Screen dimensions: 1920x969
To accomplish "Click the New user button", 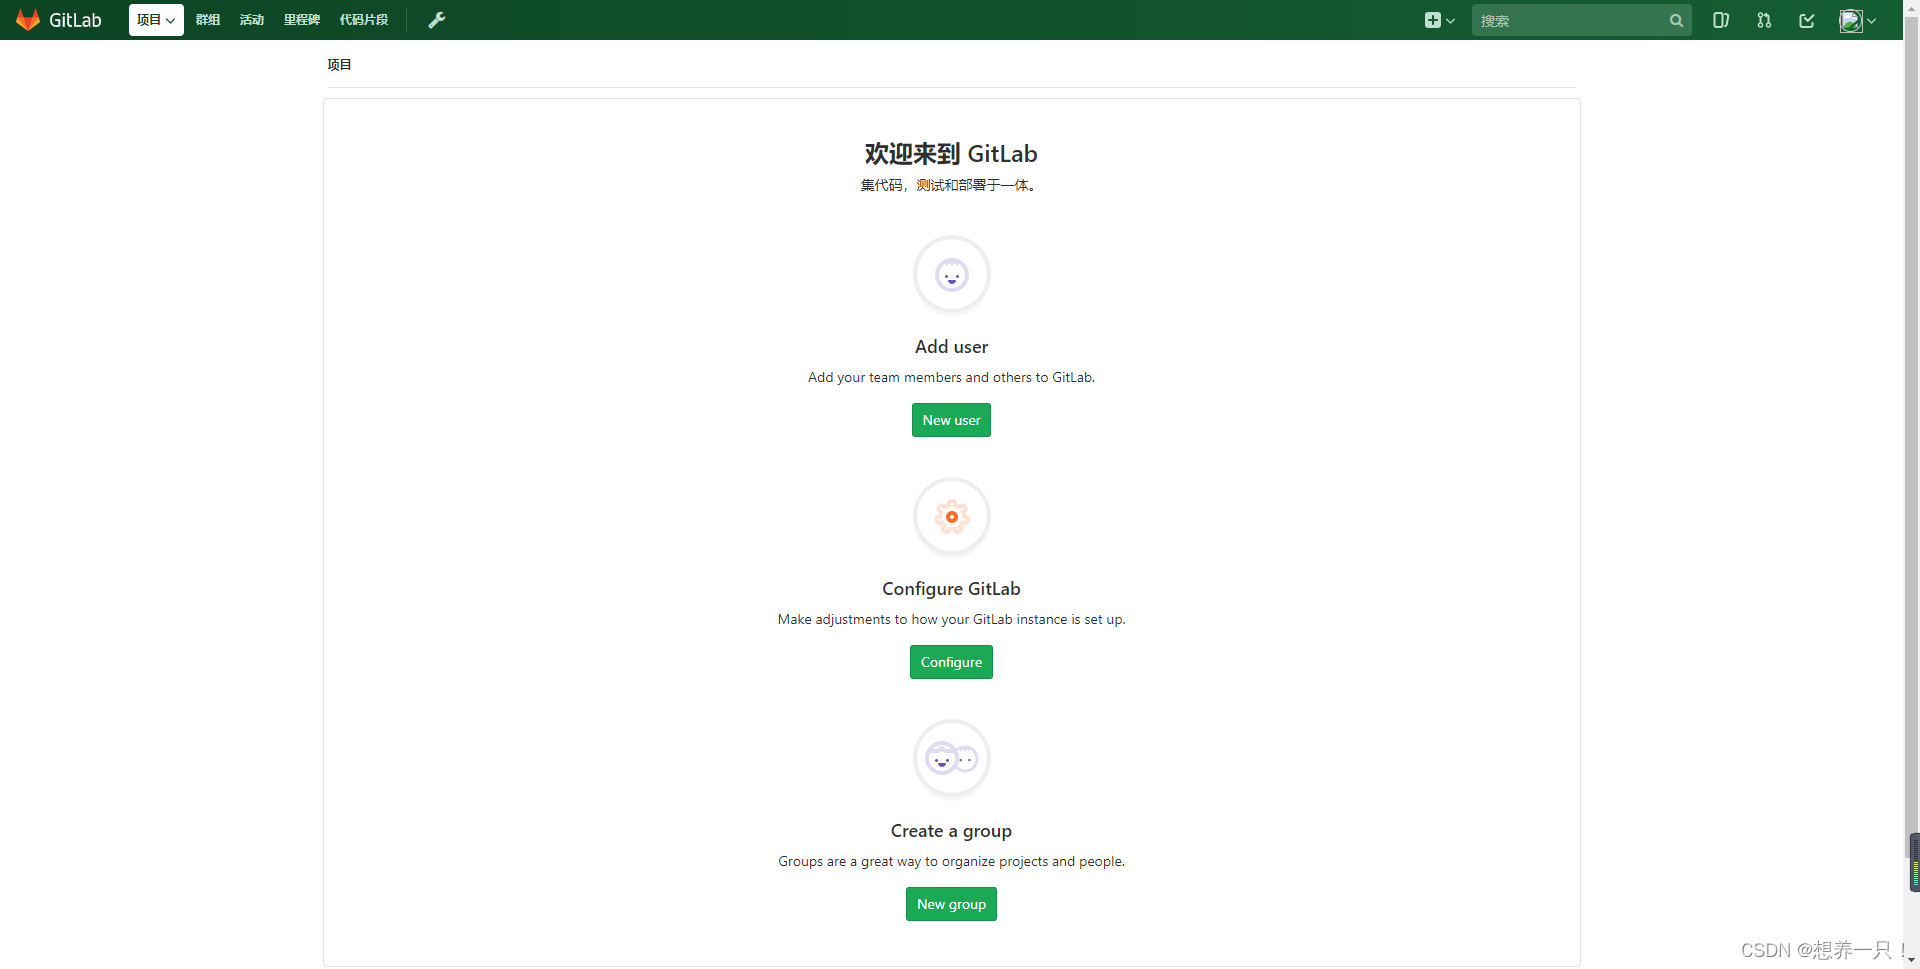I will 951,420.
